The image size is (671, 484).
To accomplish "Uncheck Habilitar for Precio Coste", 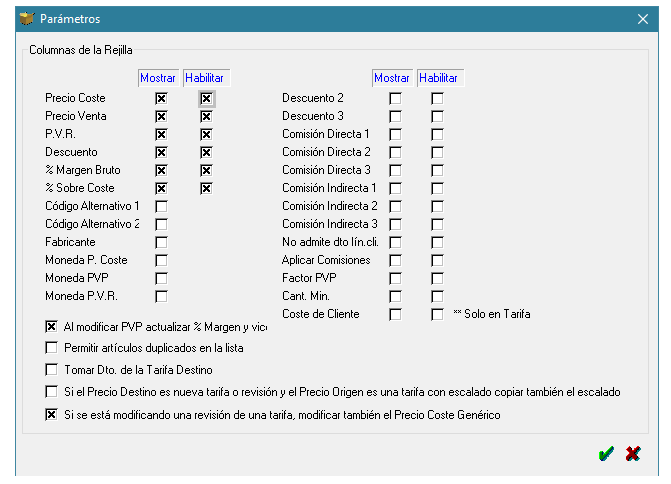I will [x=207, y=98].
